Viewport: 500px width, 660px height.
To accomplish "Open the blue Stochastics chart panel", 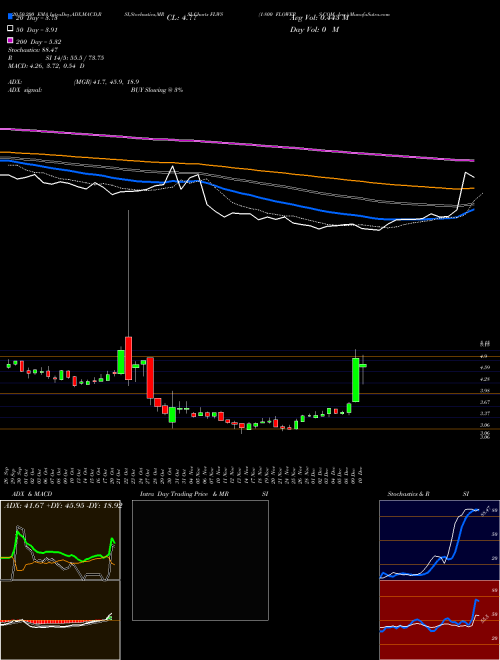I will click(439, 540).
